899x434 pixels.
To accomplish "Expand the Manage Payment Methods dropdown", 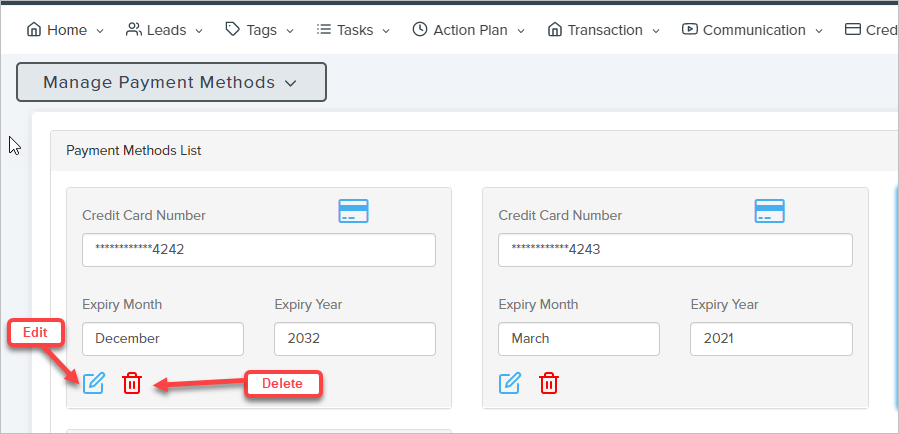I will tap(171, 82).
